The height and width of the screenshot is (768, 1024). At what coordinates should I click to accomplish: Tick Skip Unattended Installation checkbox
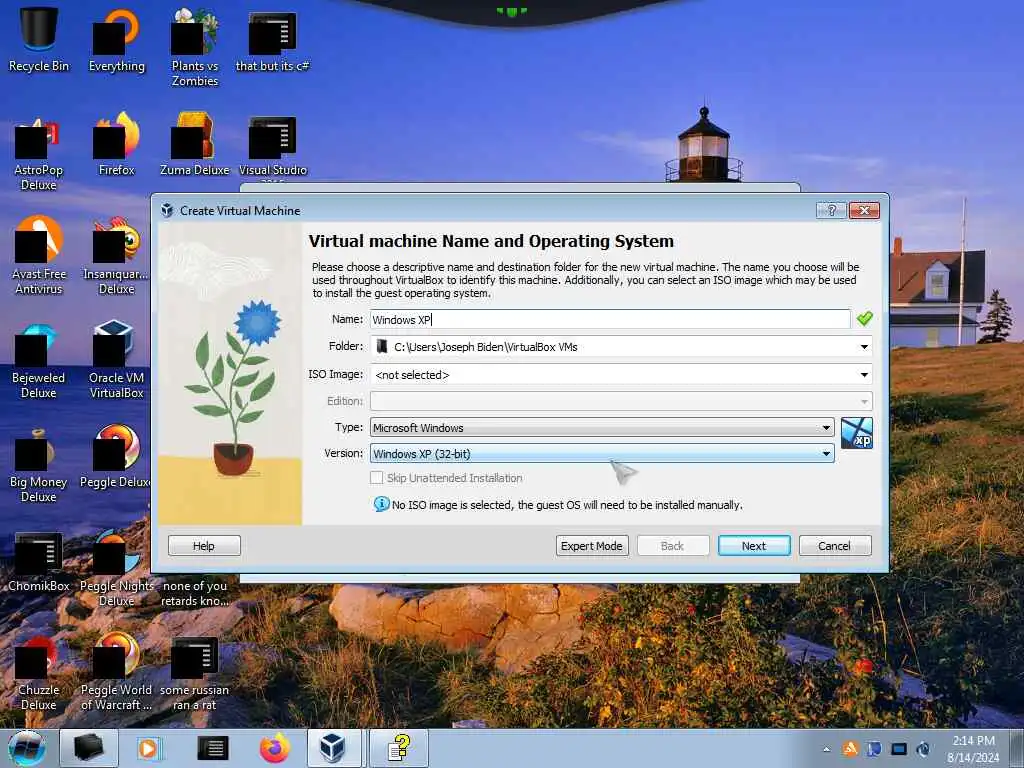click(377, 477)
